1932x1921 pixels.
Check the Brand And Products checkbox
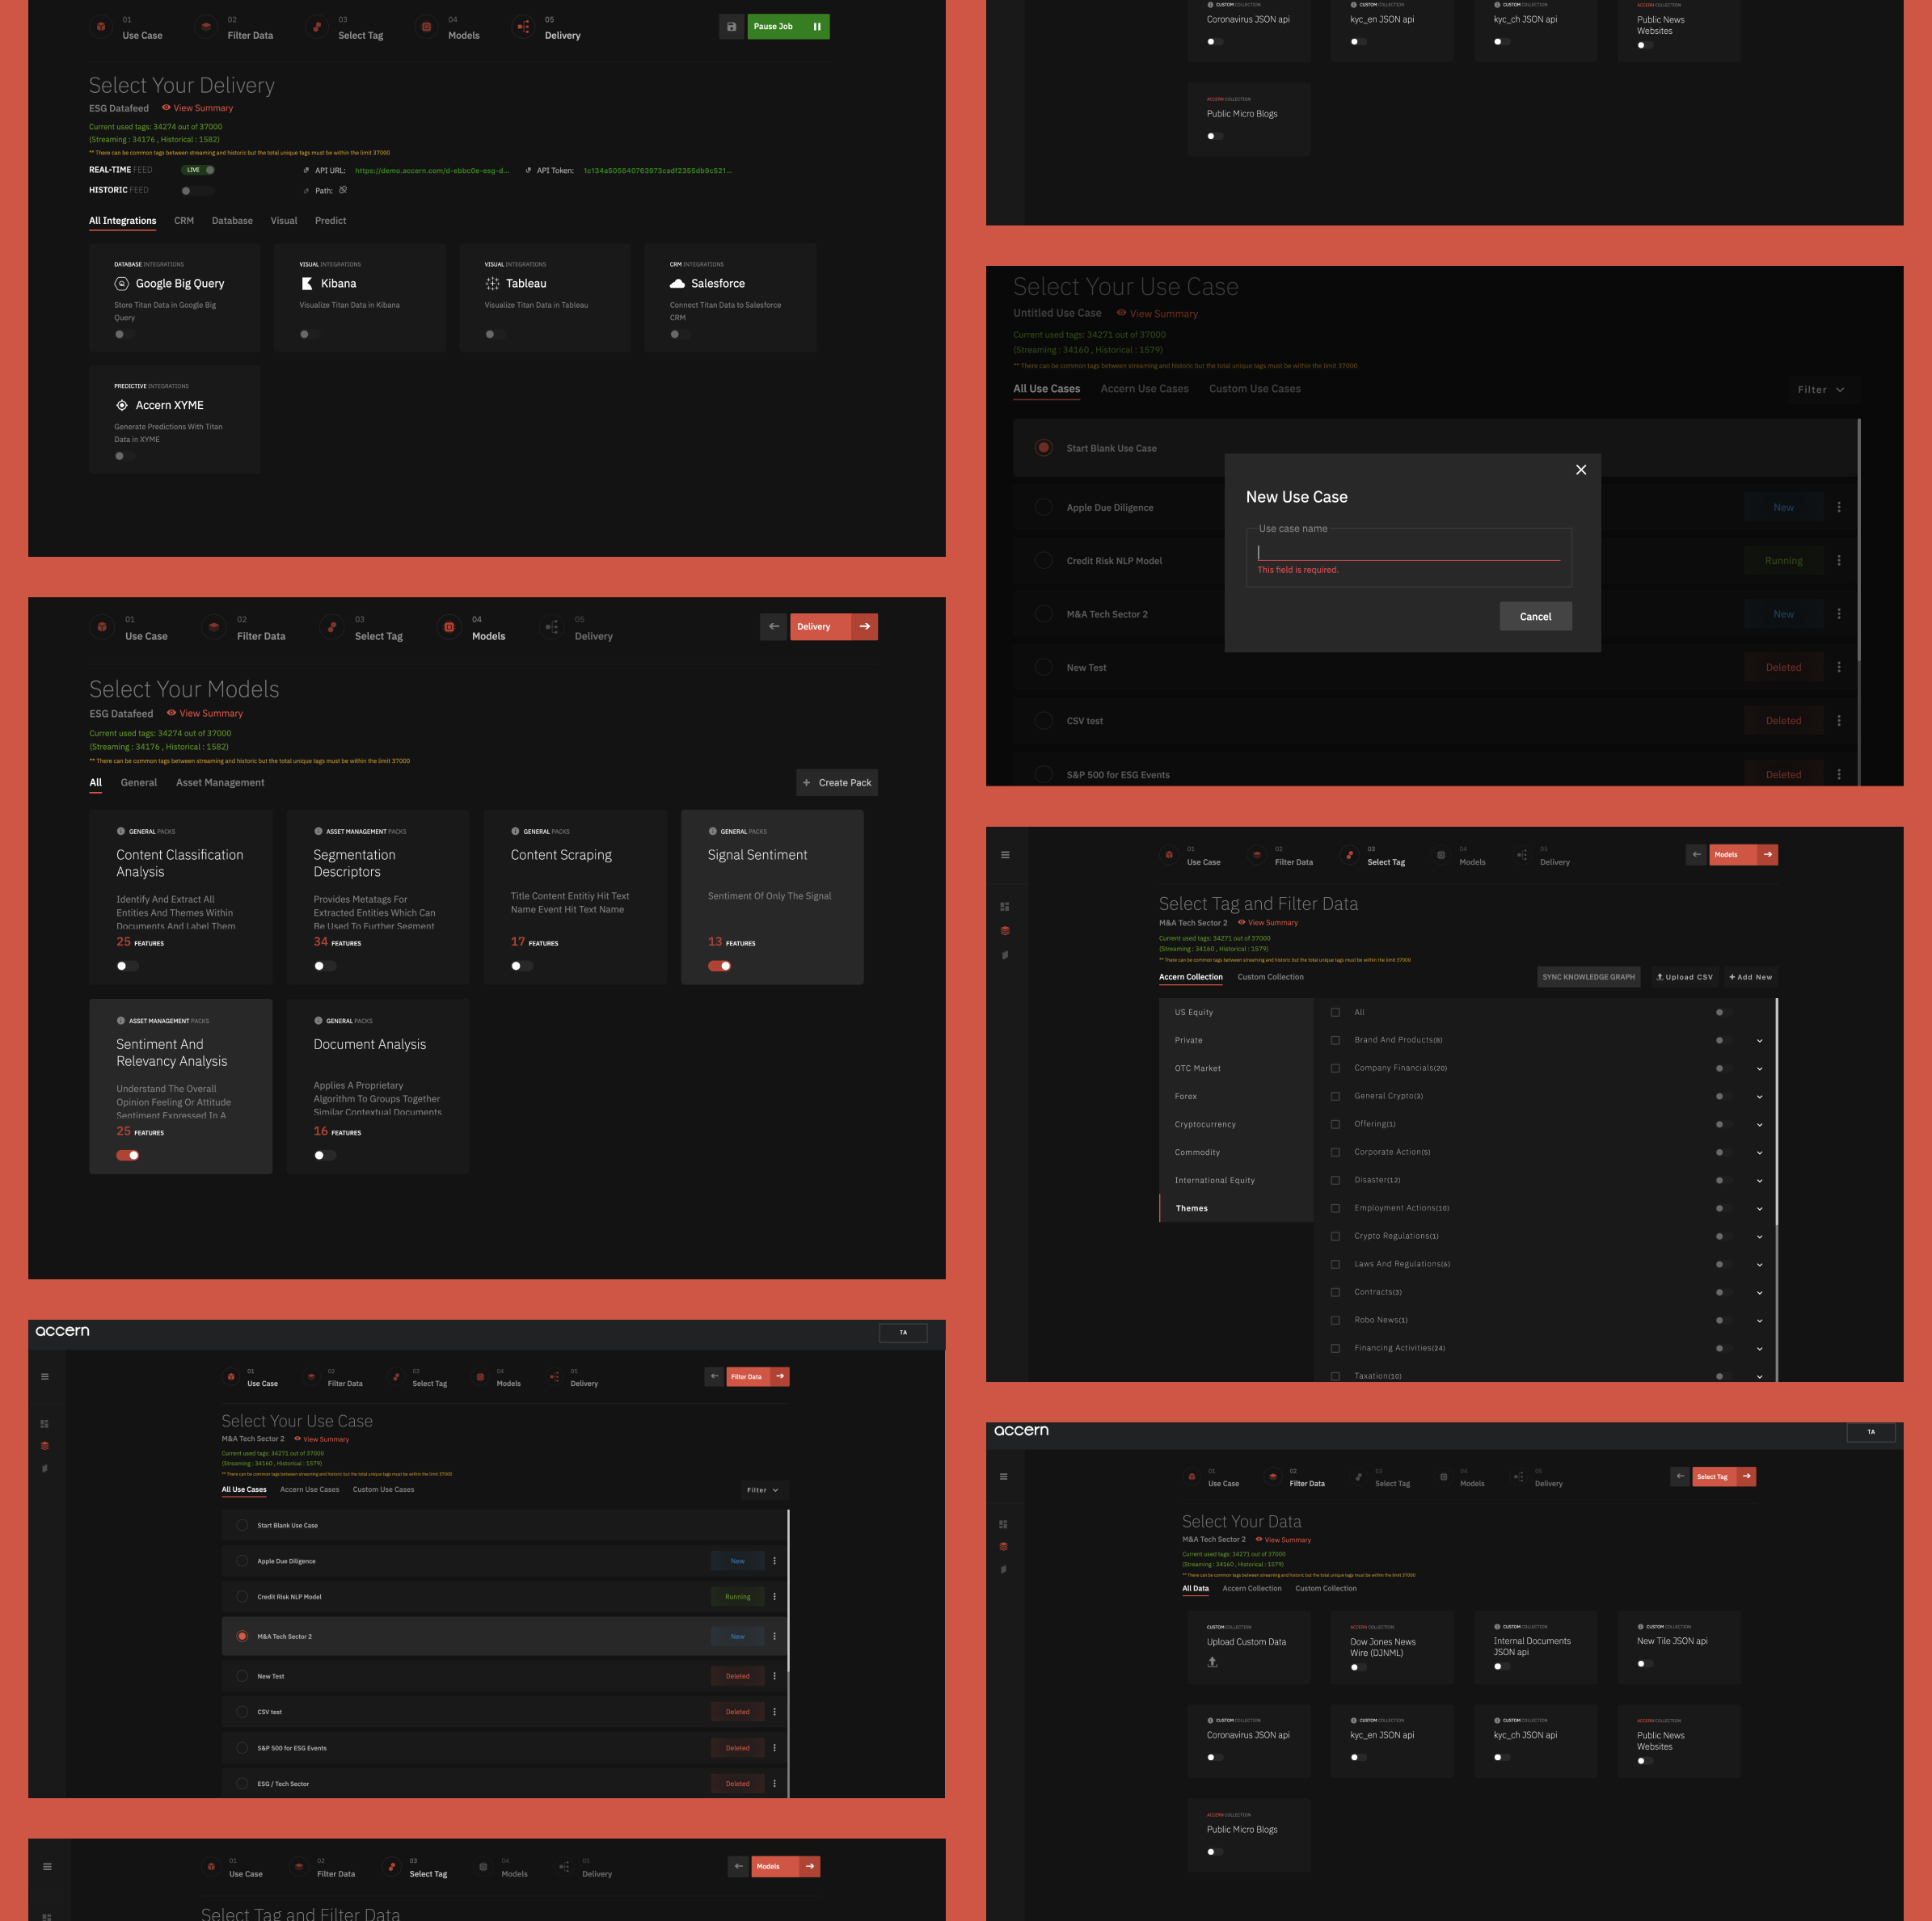pyautogui.click(x=1335, y=1040)
